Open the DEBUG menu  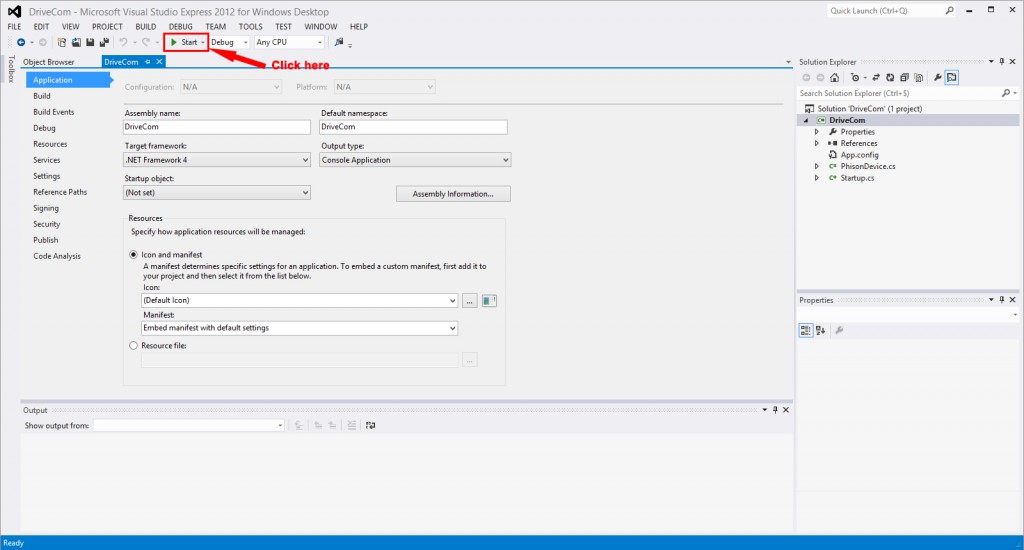point(180,27)
